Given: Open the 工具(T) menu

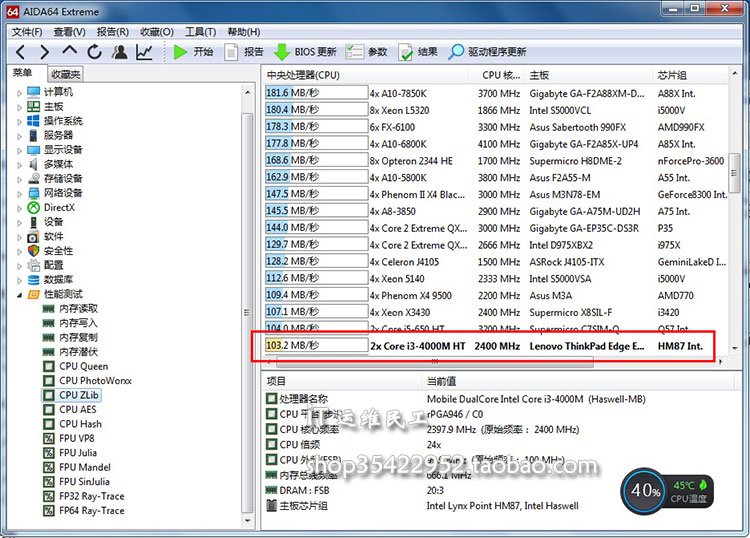Looking at the screenshot, I should (201, 32).
